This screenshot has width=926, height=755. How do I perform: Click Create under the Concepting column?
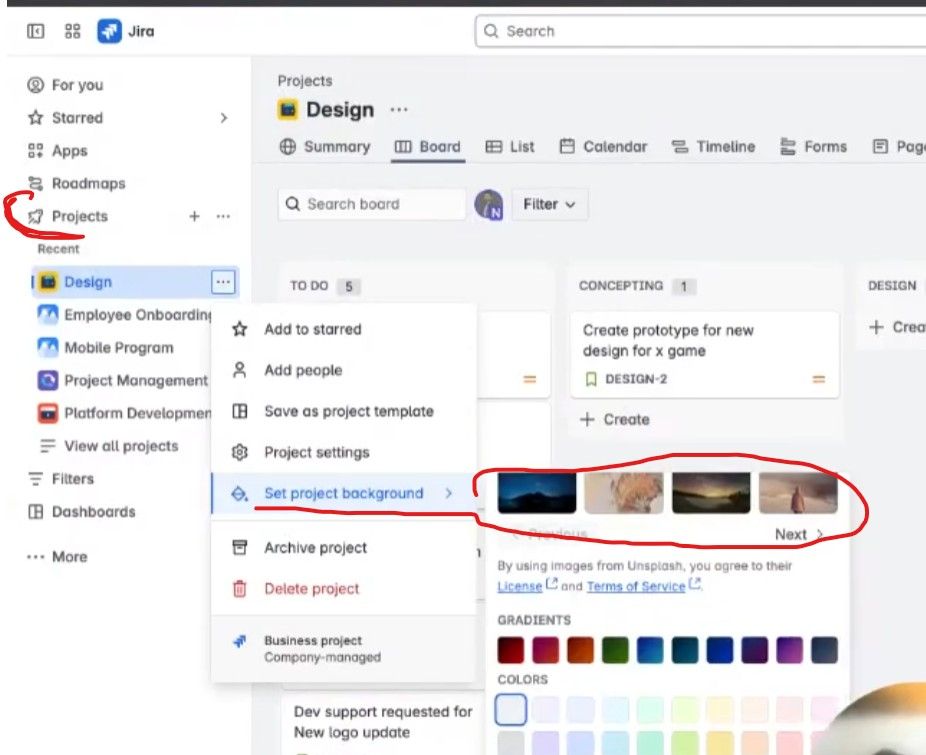tap(615, 419)
